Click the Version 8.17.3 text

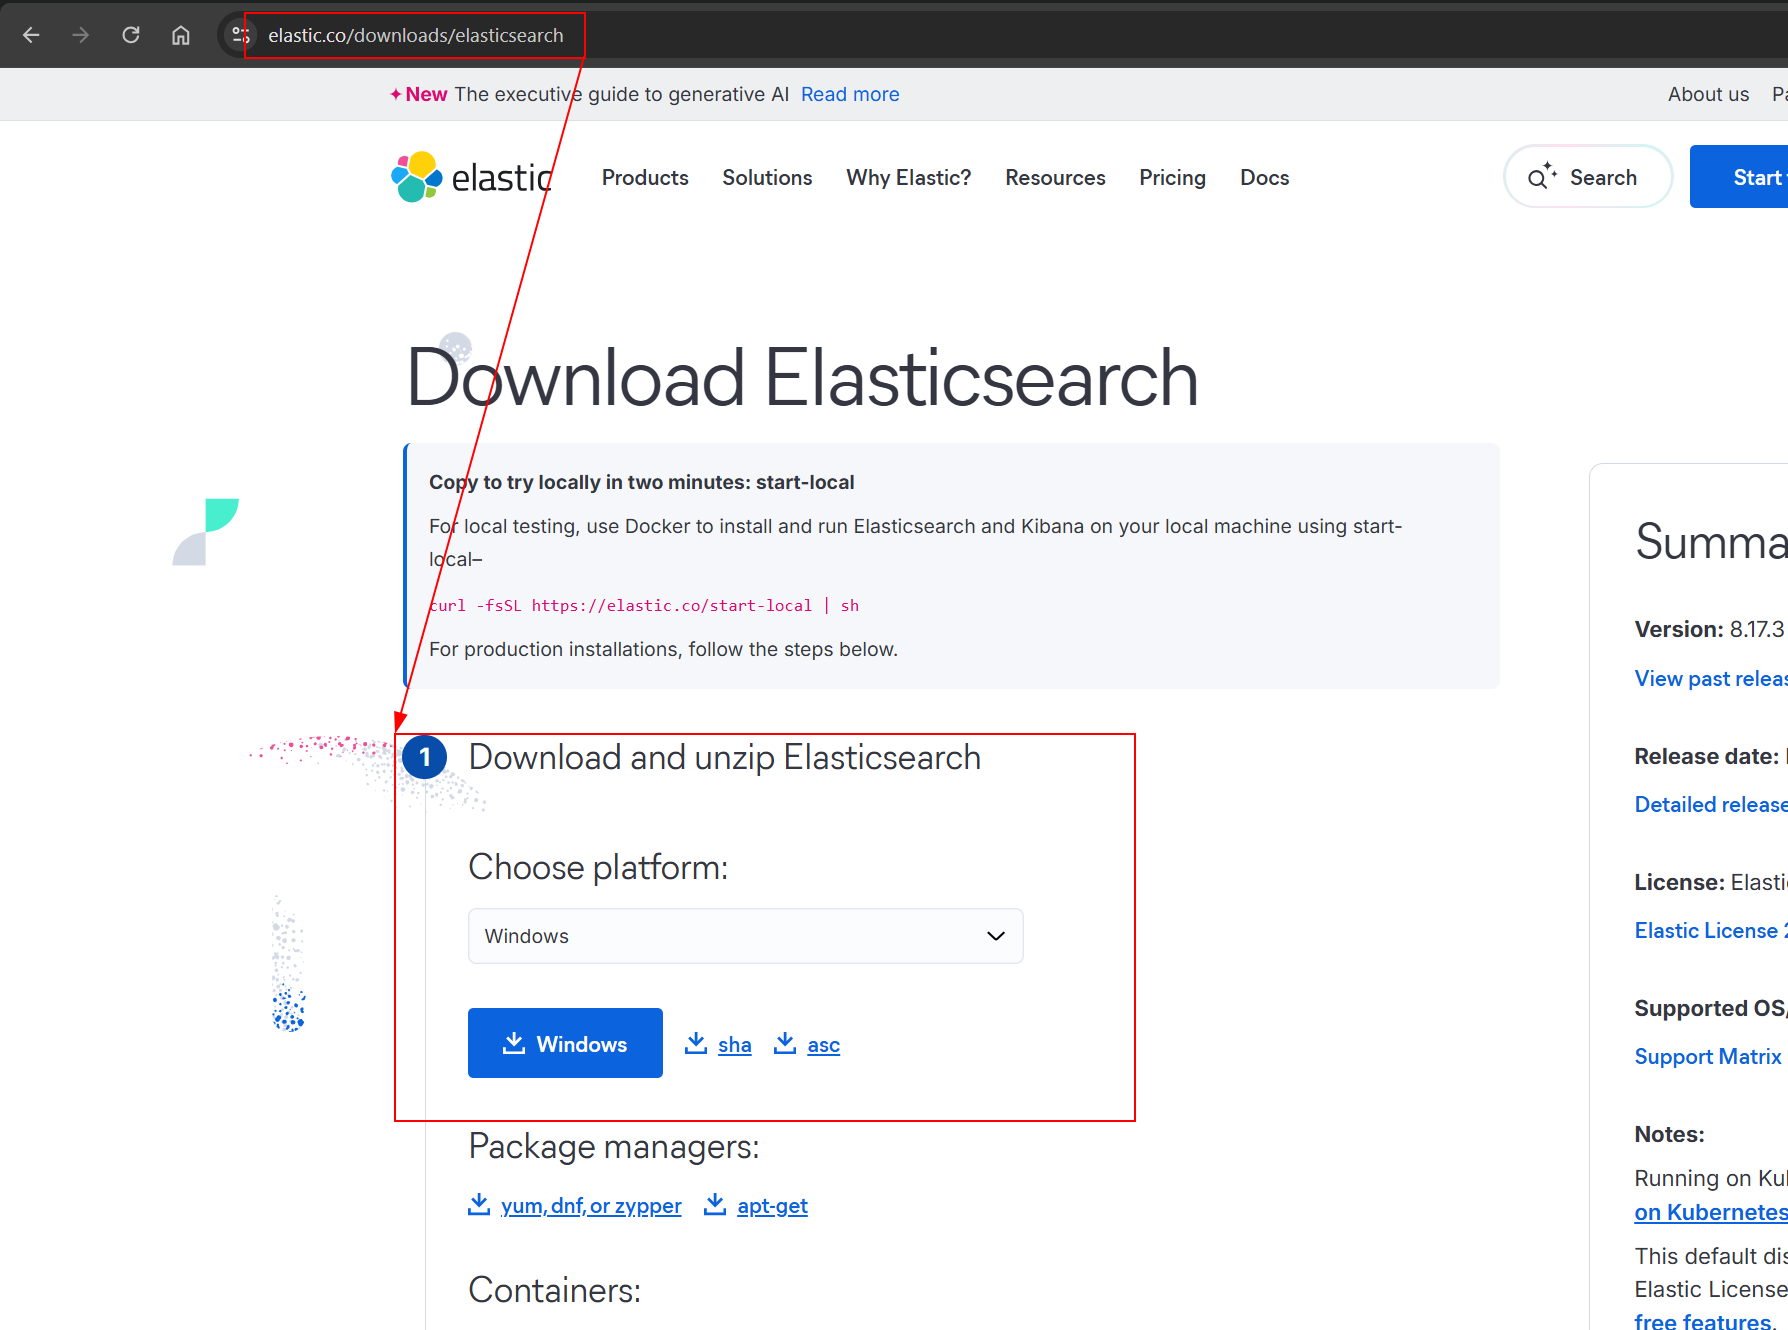[x=1709, y=629]
